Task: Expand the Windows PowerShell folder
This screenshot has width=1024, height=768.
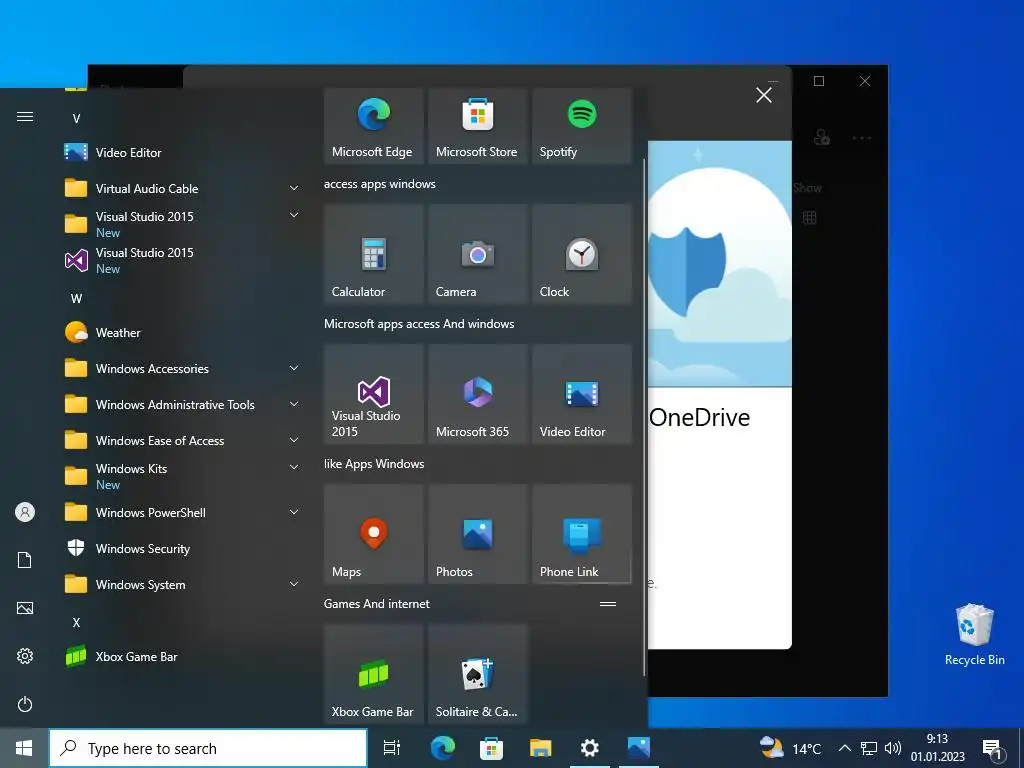Action: coord(183,513)
